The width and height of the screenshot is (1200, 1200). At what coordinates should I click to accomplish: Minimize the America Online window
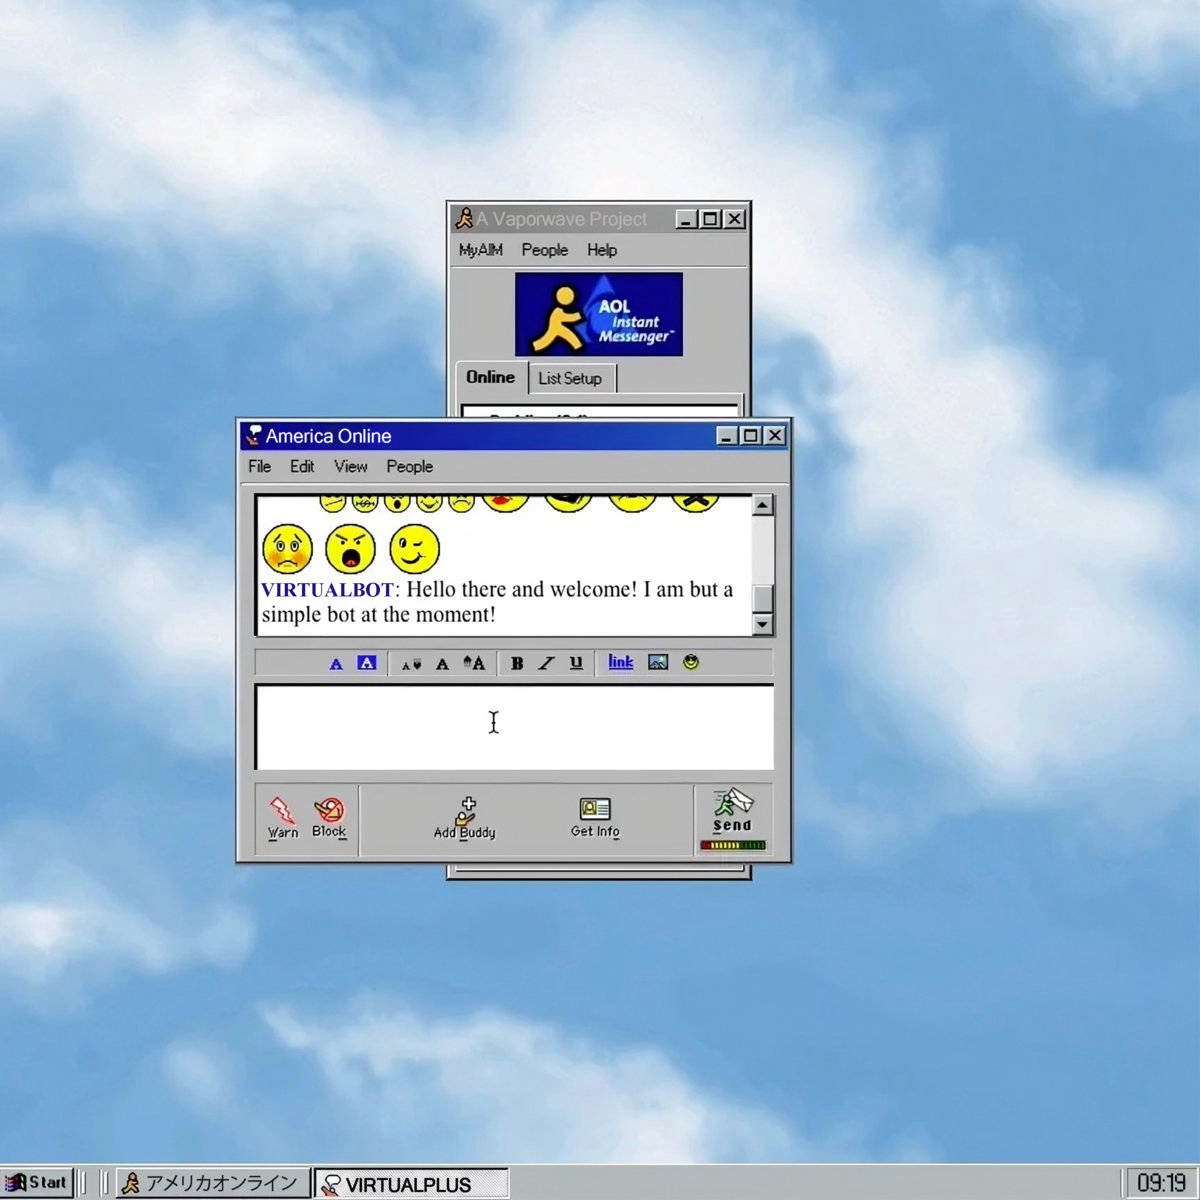tap(727, 436)
